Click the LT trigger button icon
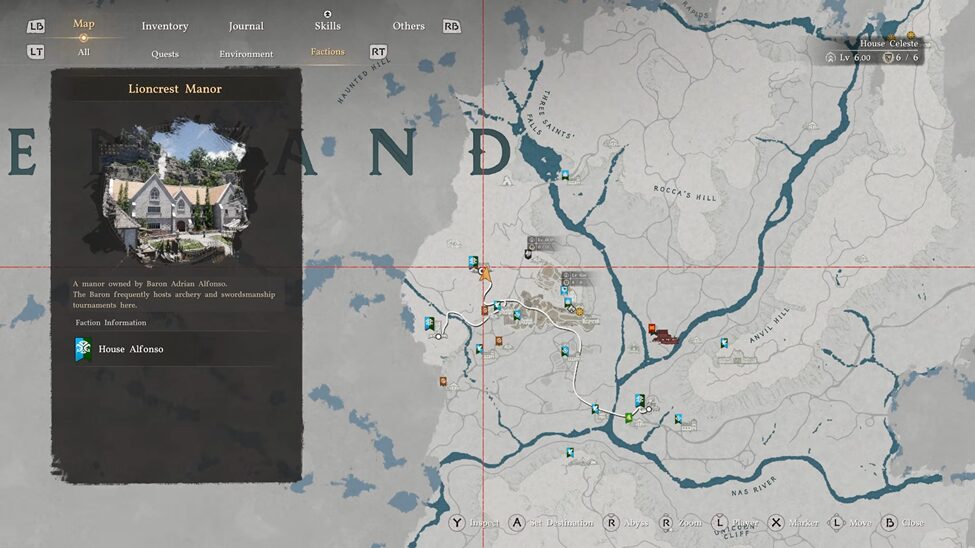975x548 pixels. [36, 52]
